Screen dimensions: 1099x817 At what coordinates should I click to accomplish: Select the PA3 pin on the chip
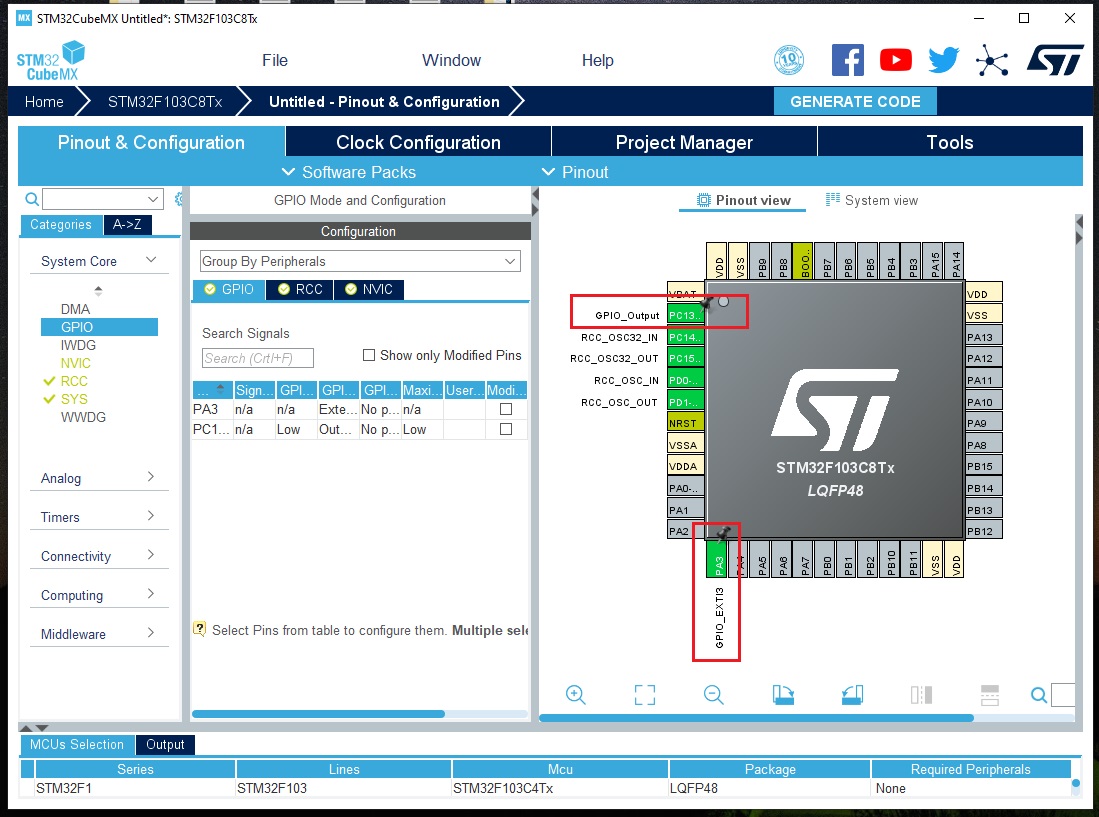[719, 562]
